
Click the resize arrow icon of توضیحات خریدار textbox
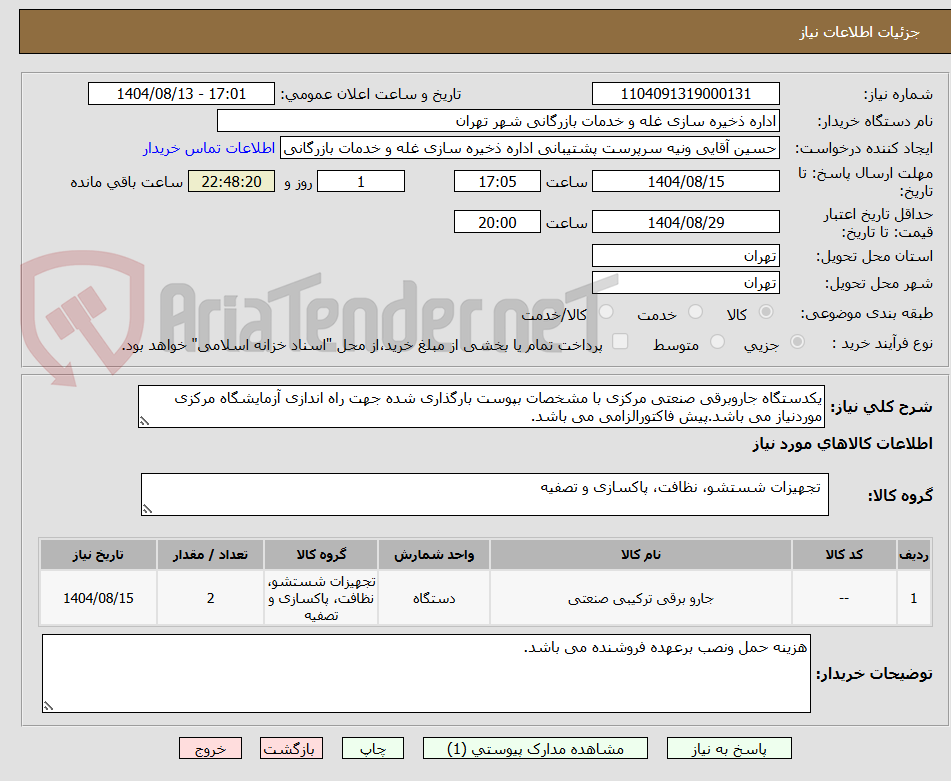click(48, 707)
